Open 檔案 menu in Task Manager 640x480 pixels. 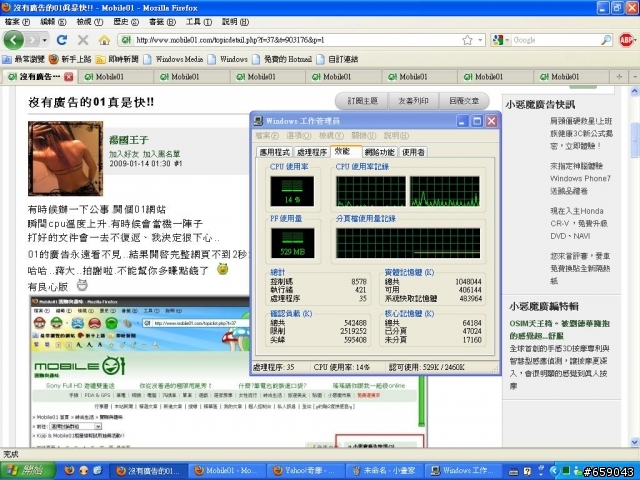267,136
